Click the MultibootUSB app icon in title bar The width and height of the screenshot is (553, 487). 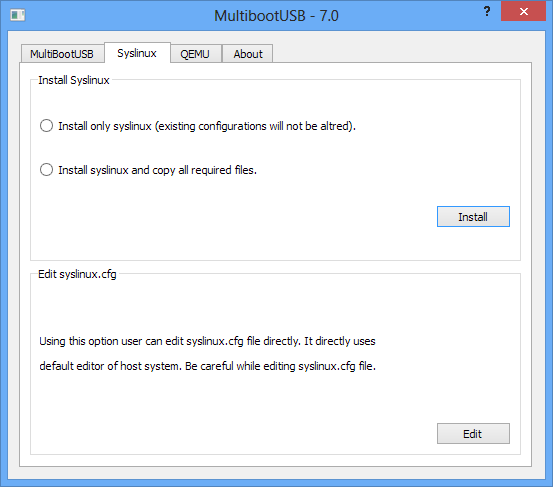coord(18,15)
